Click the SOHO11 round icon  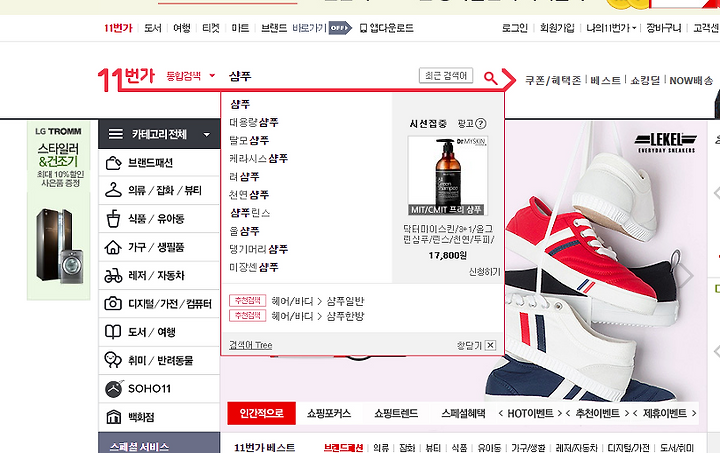pyautogui.click(x=114, y=389)
